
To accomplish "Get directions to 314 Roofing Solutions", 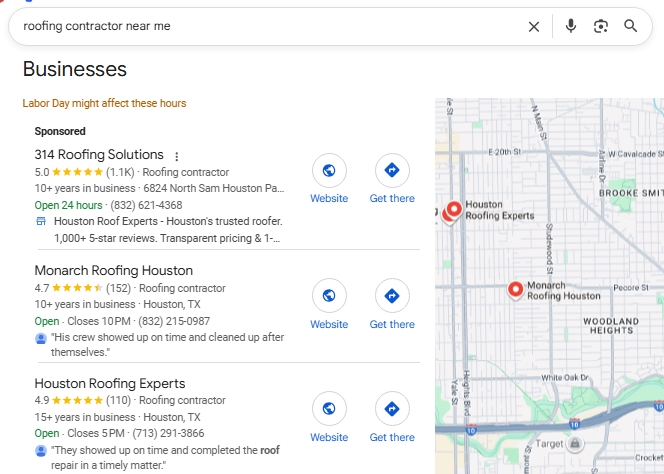I will coord(392,171).
